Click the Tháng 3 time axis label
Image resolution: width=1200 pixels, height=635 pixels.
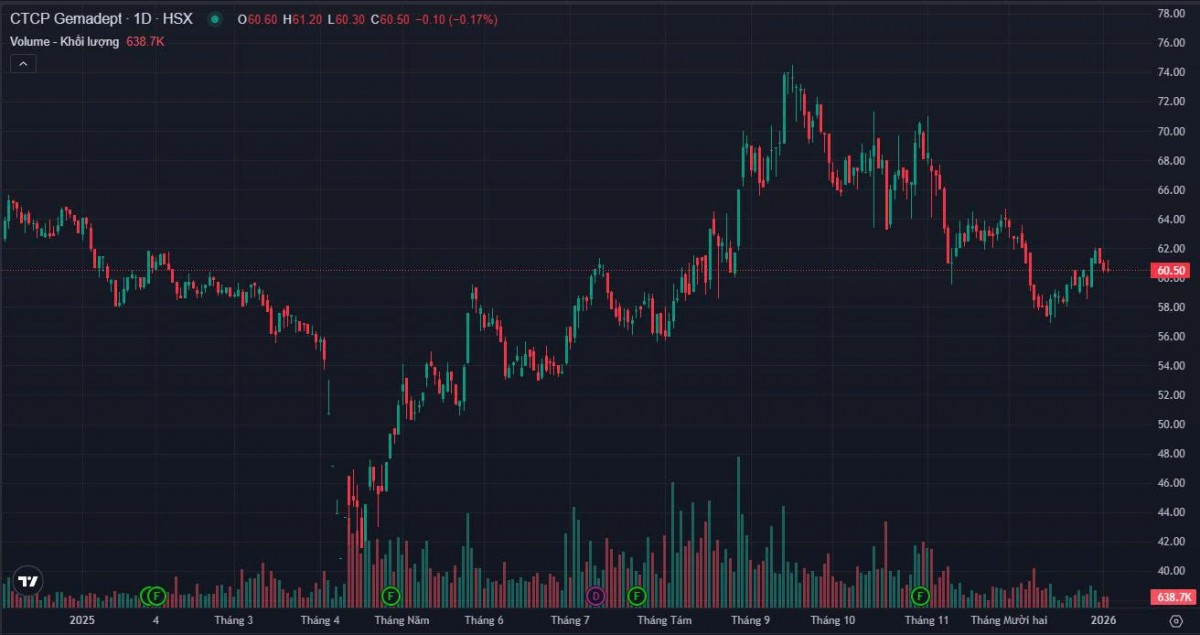pos(234,621)
